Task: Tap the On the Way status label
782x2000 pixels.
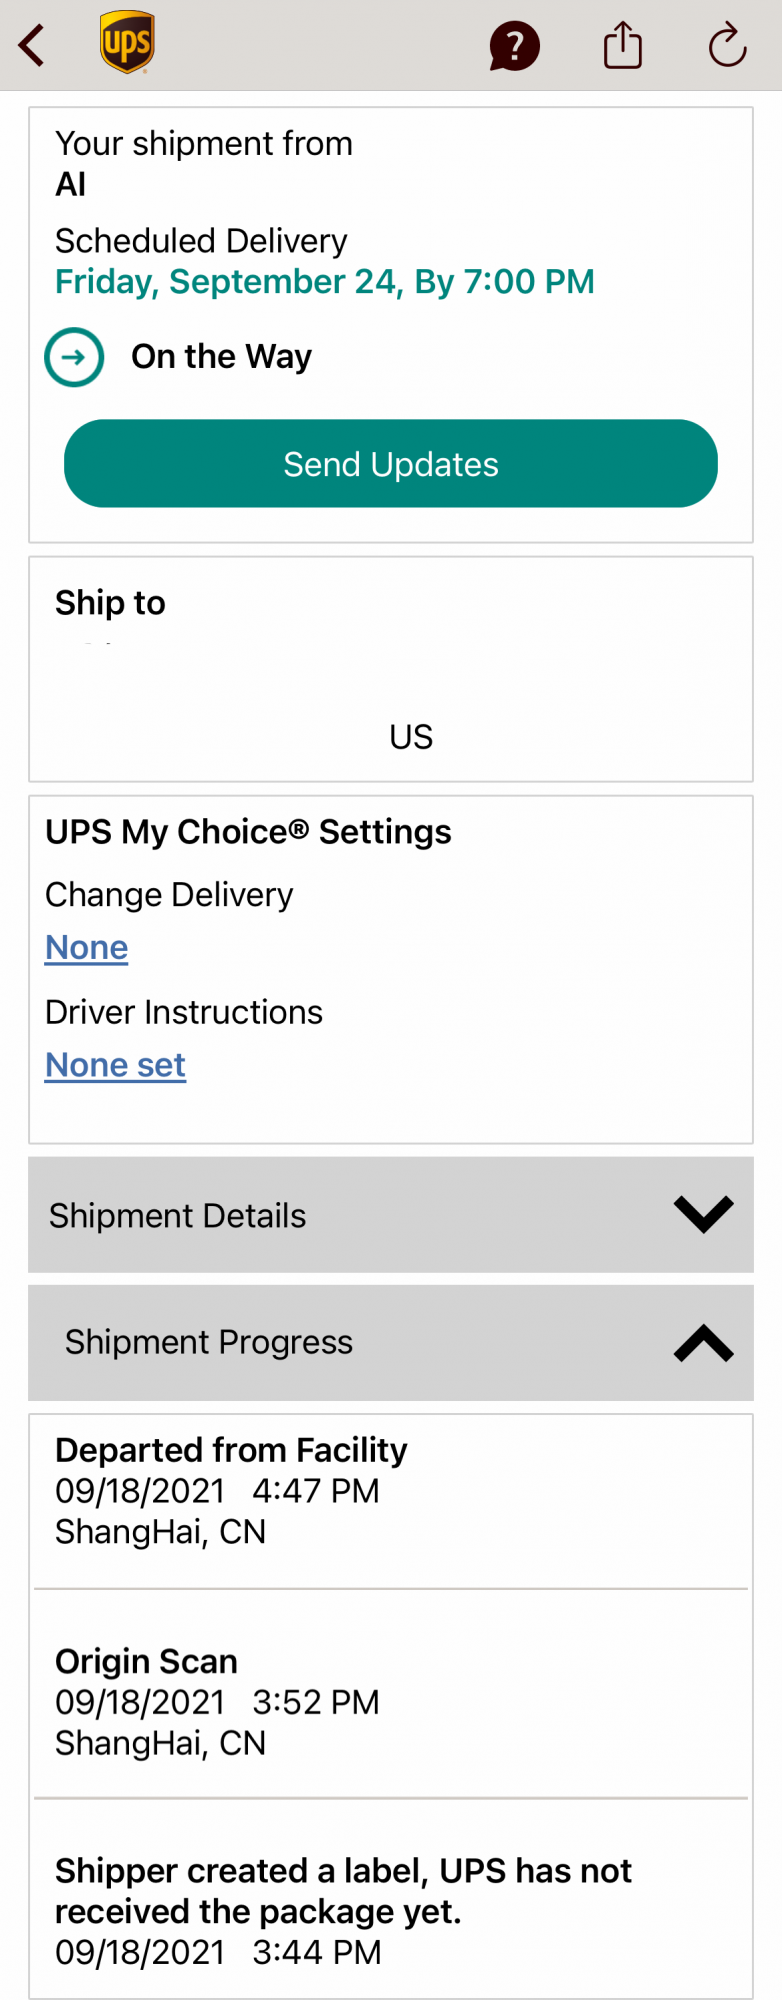Action: (222, 357)
